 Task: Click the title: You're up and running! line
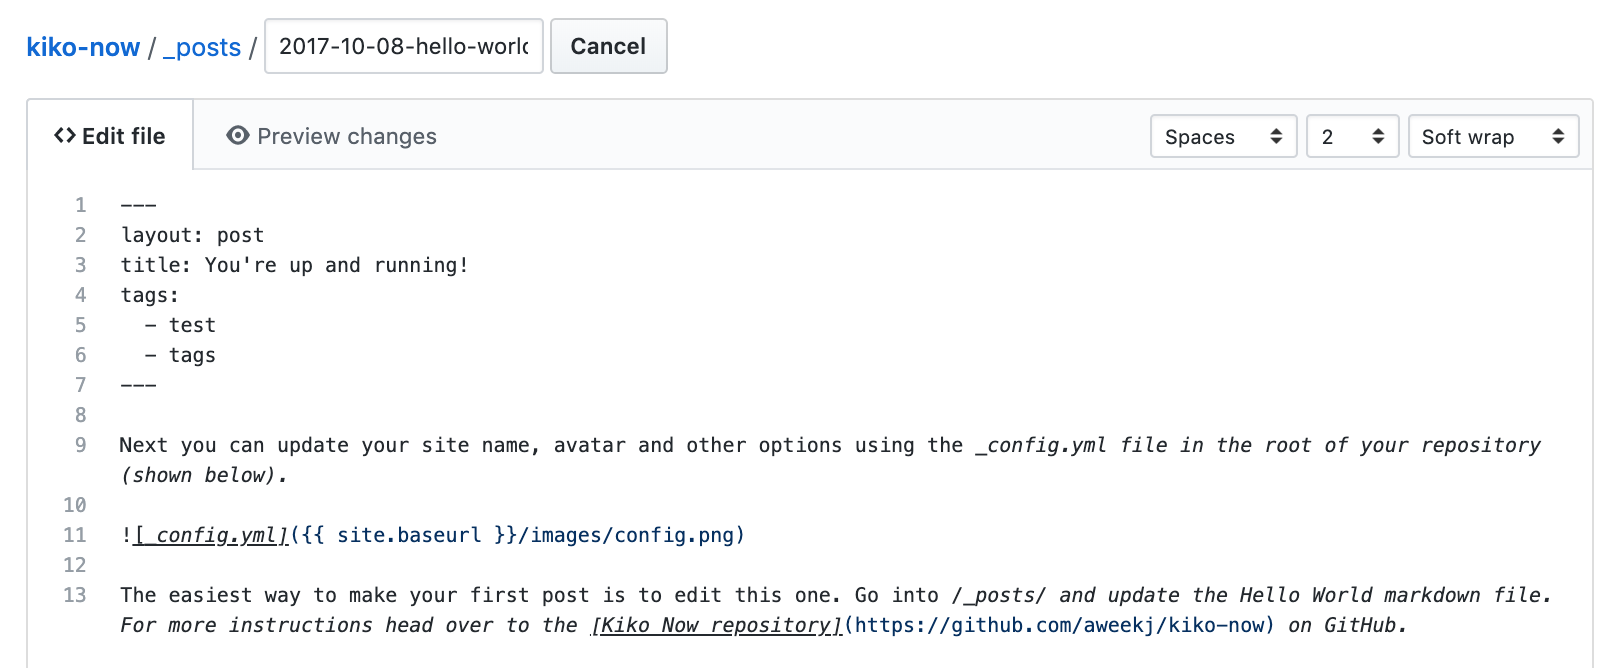click(x=294, y=265)
